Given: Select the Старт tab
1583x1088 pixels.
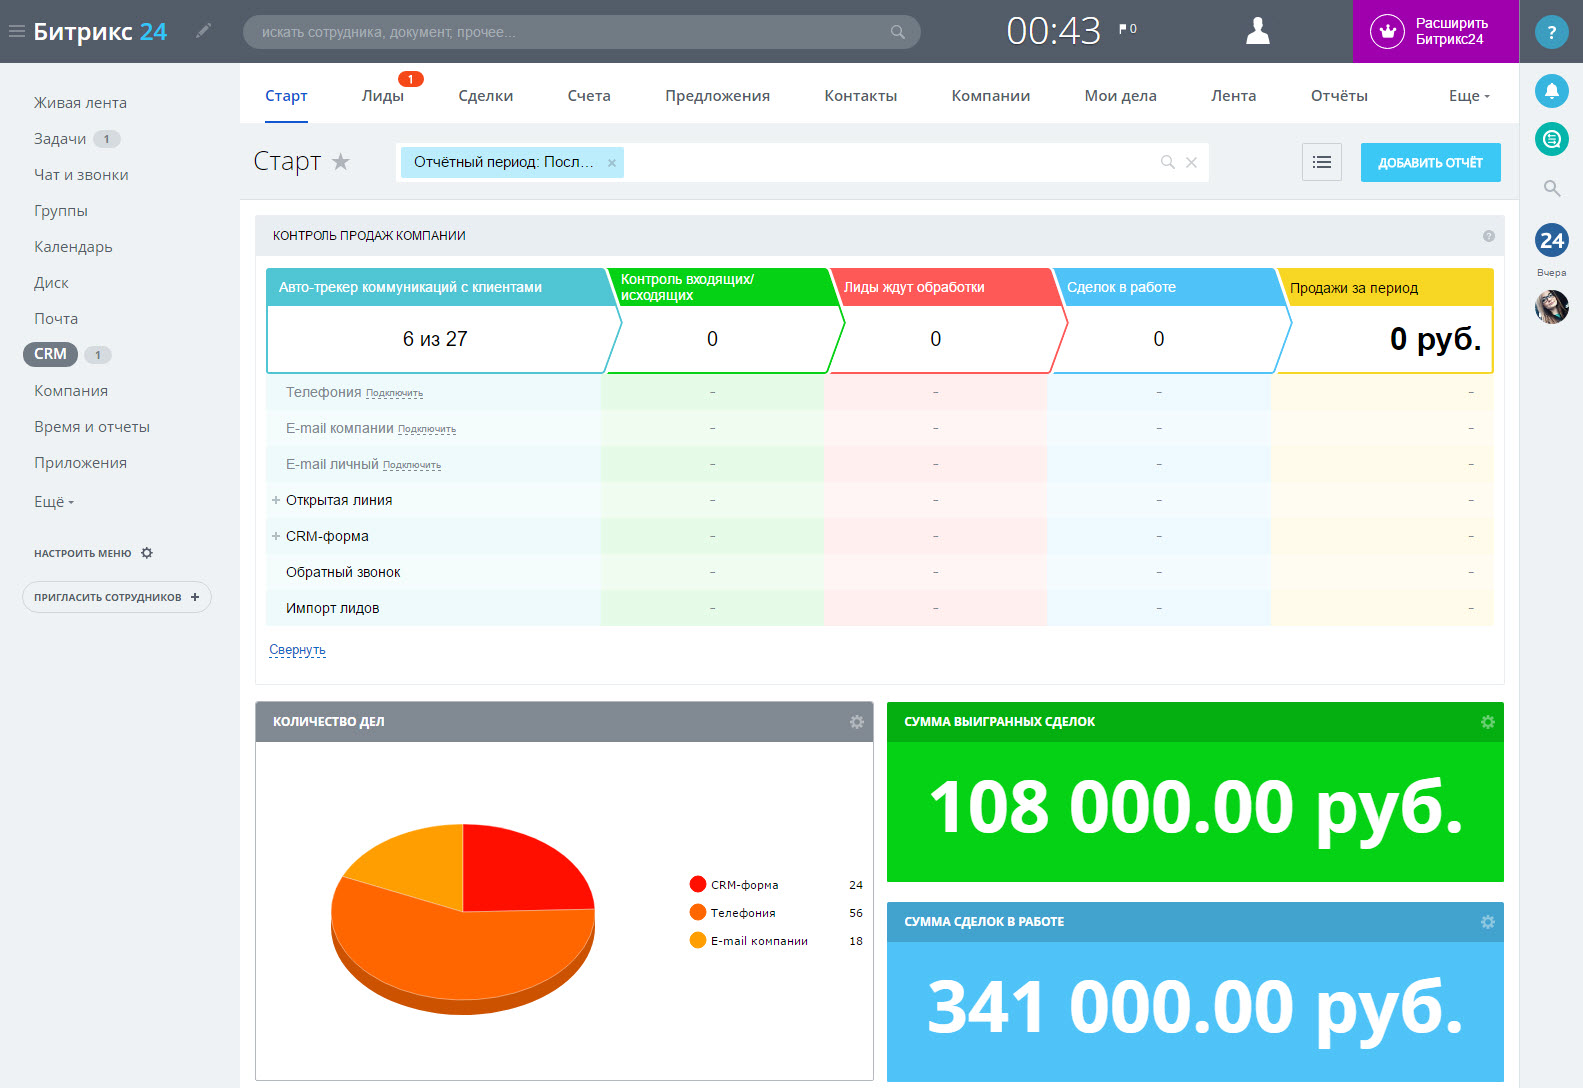Looking at the screenshot, I should click(x=286, y=96).
